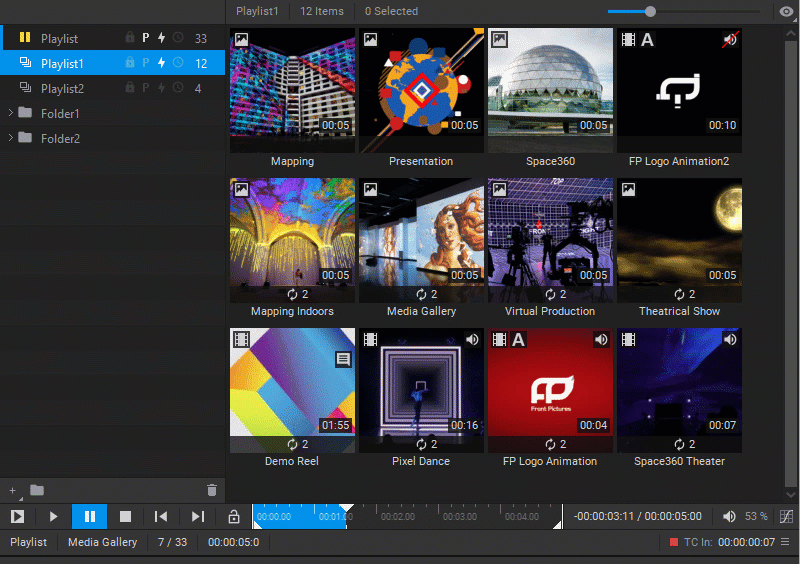Click the Playlist label in status bar
Screen dimensions: 800x564
point(28,542)
